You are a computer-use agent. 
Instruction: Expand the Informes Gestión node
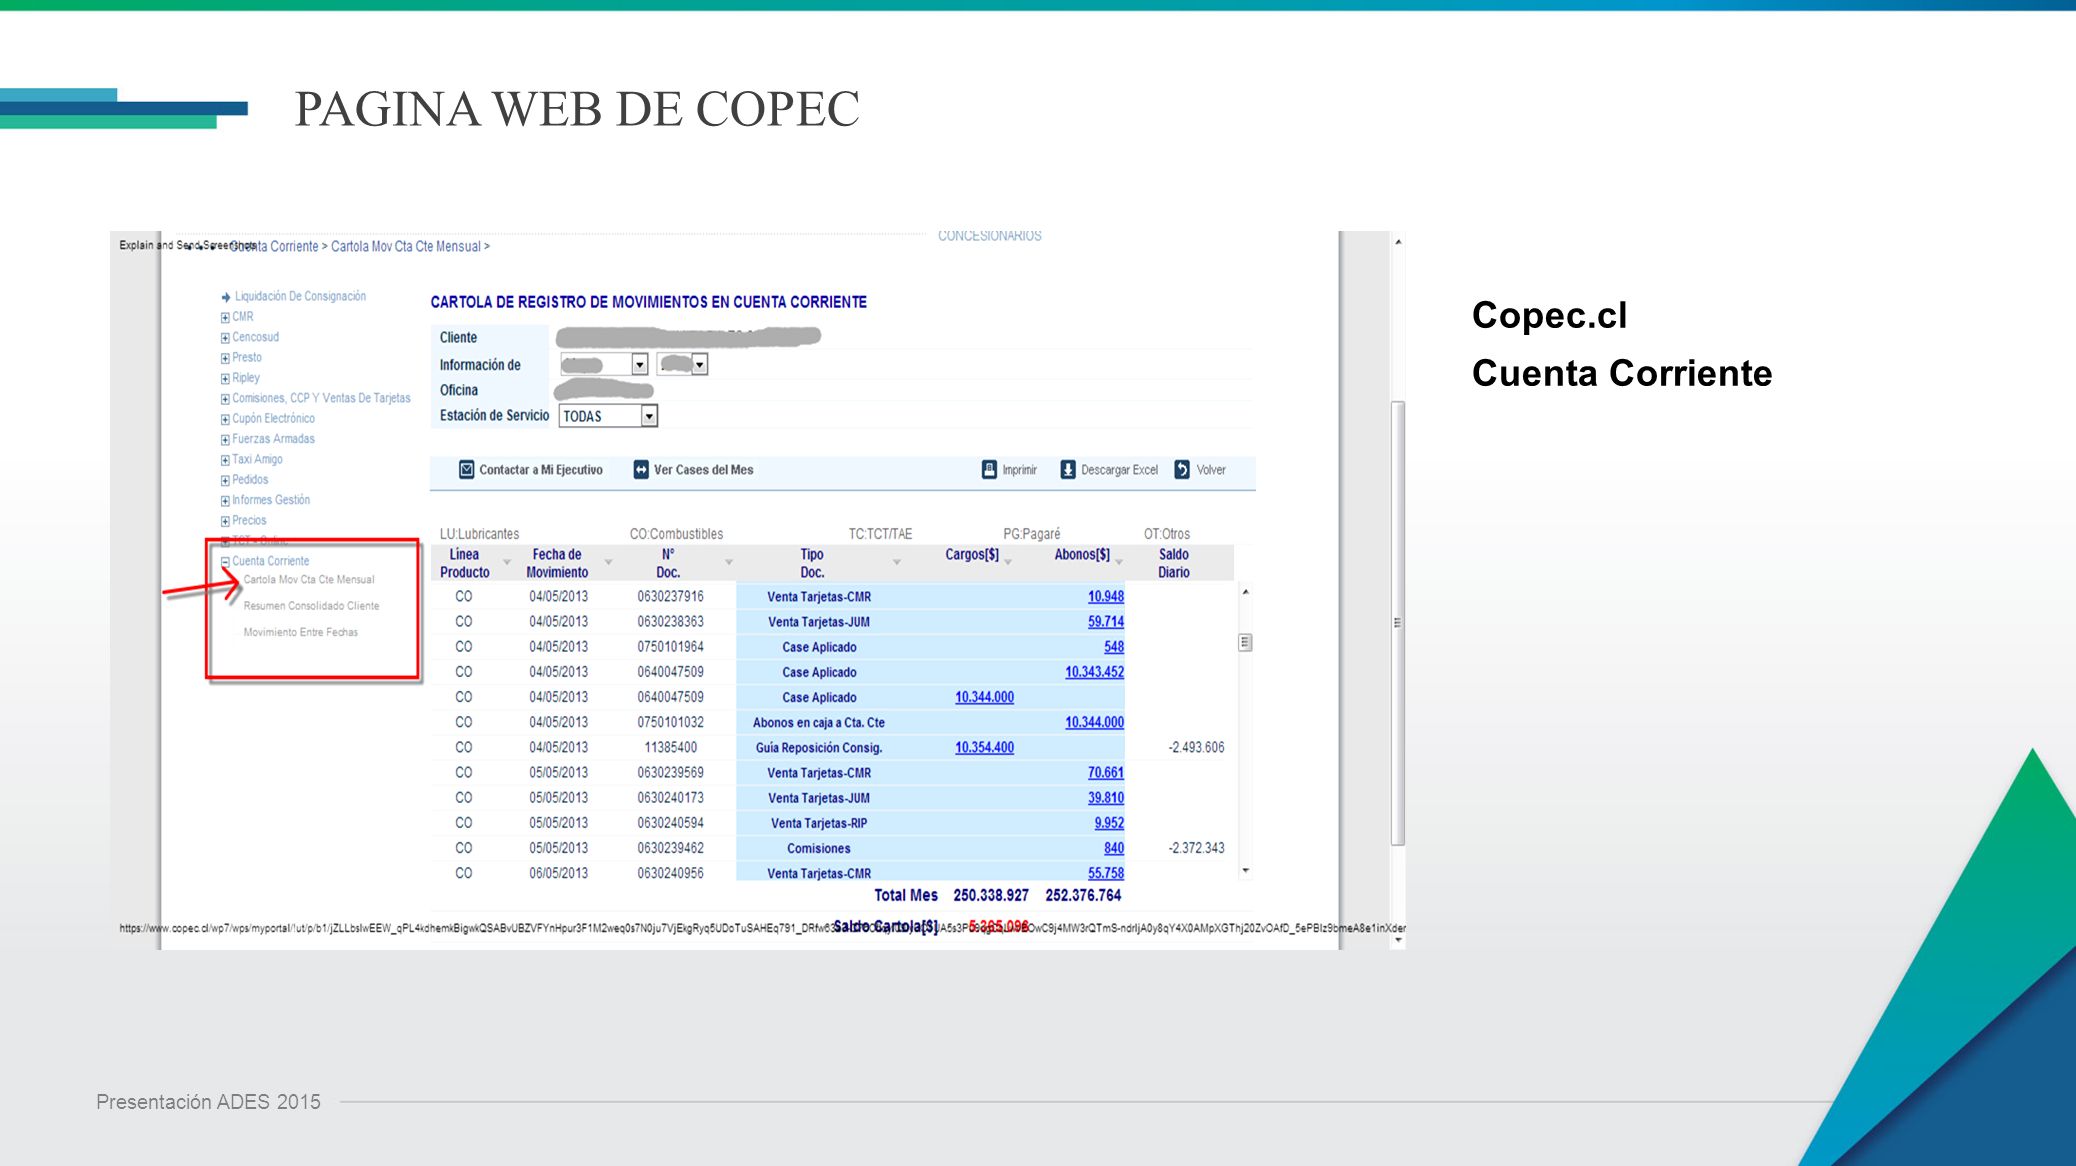coord(225,501)
